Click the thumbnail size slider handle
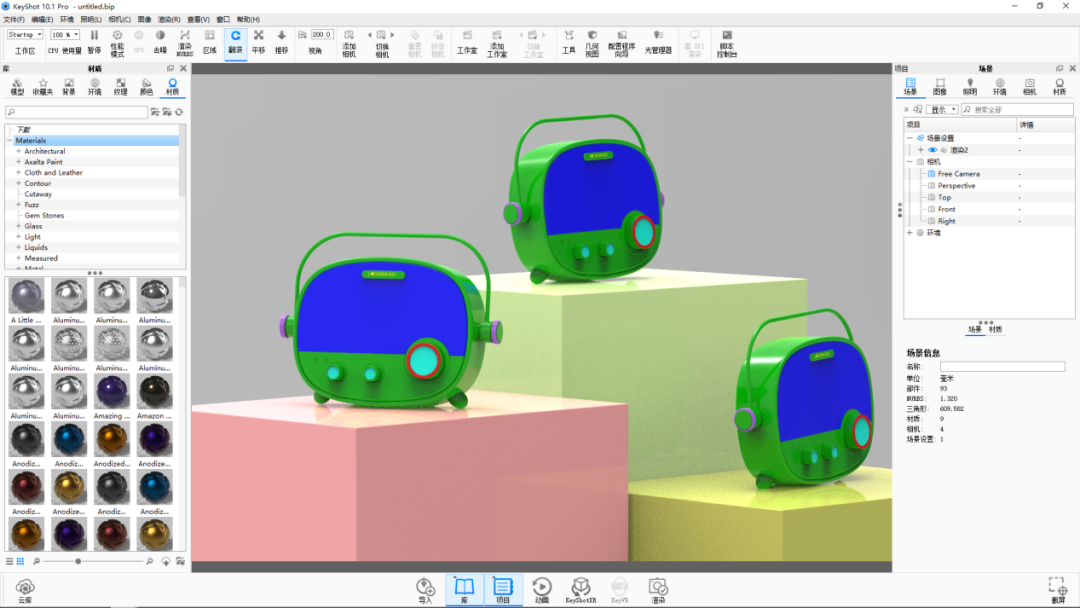The height and width of the screenshot is (608, 1080). 79,561
